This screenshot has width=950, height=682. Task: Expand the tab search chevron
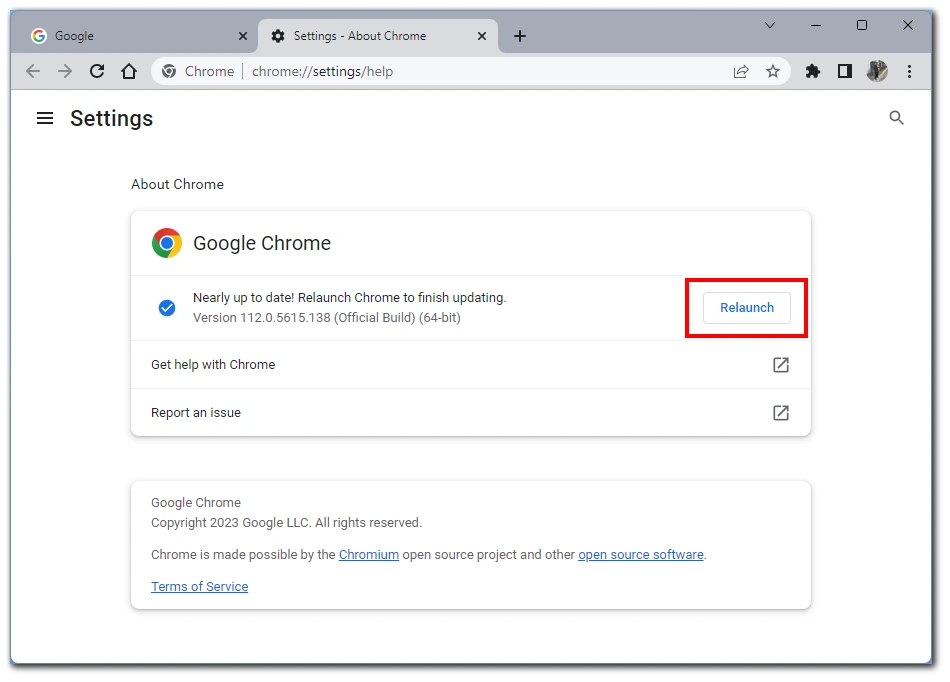[x=769, y=25]
